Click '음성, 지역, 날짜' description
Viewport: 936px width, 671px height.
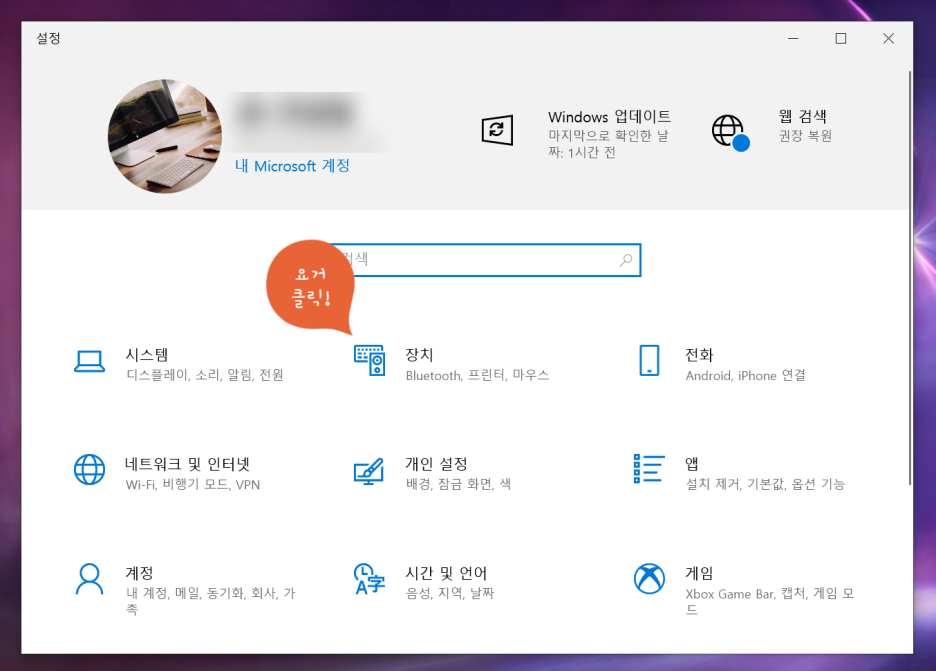point(450,593)
